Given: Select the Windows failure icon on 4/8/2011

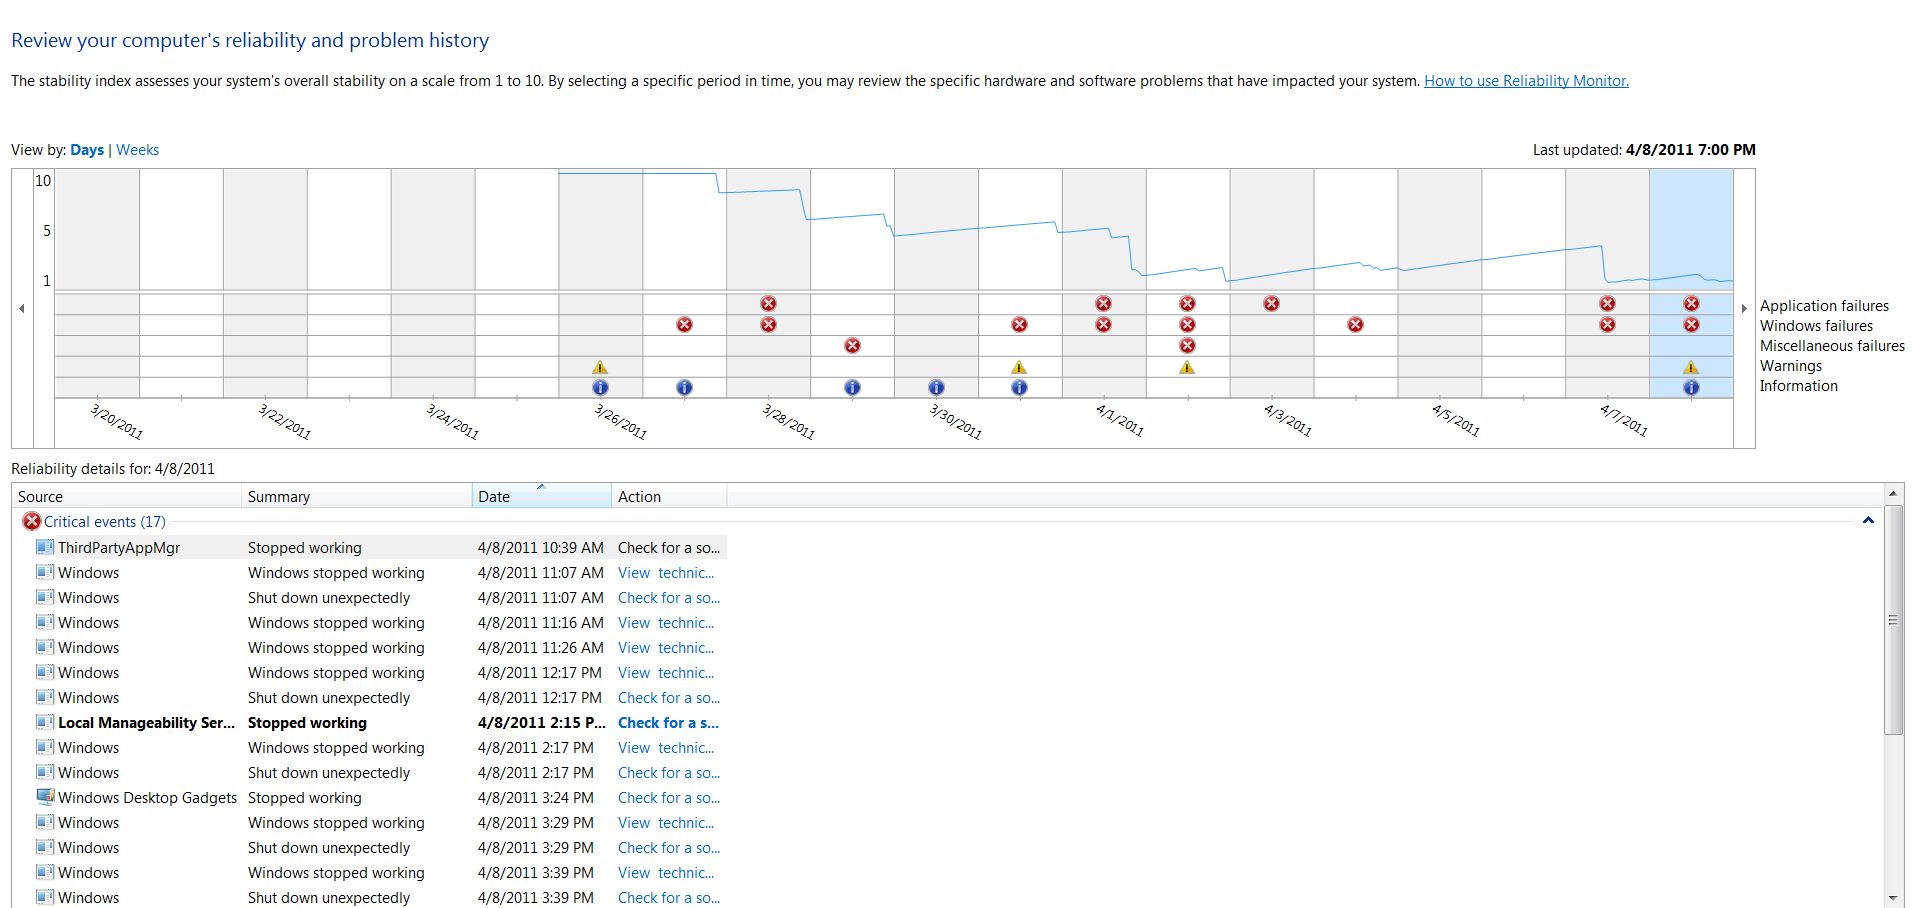Looking at the screenshot, I should [1691, 324].
